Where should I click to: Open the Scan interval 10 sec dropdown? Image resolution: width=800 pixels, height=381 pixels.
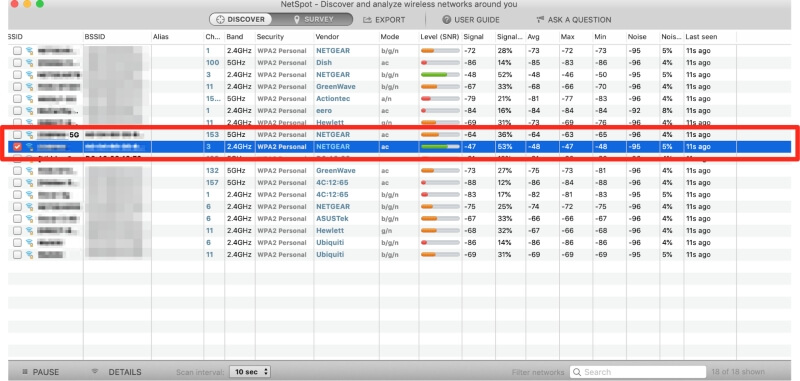click(x=250, y=372)
